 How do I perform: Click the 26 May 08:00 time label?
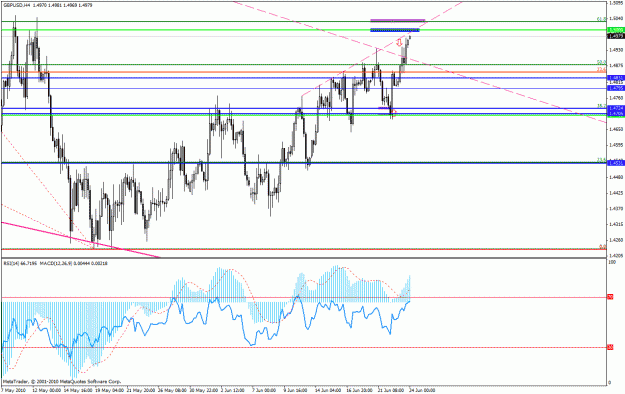[173, 390]
